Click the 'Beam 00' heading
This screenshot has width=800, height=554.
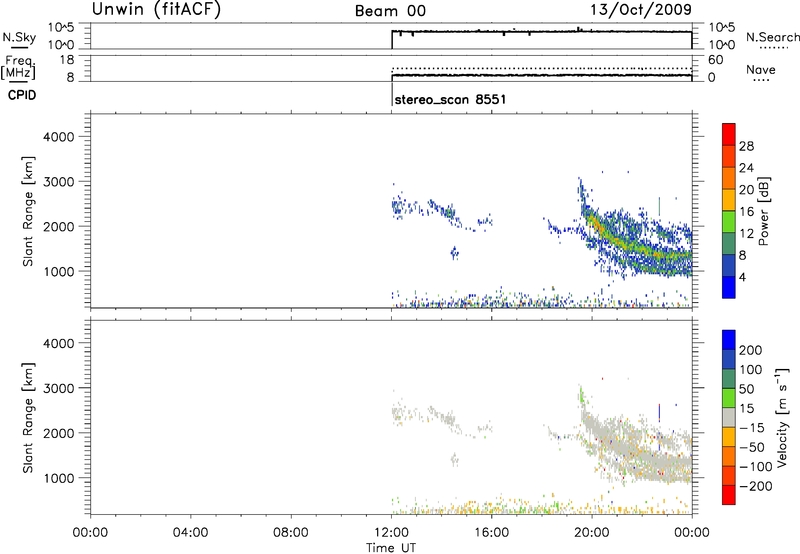pyautogui.click(x=390, y=11)
